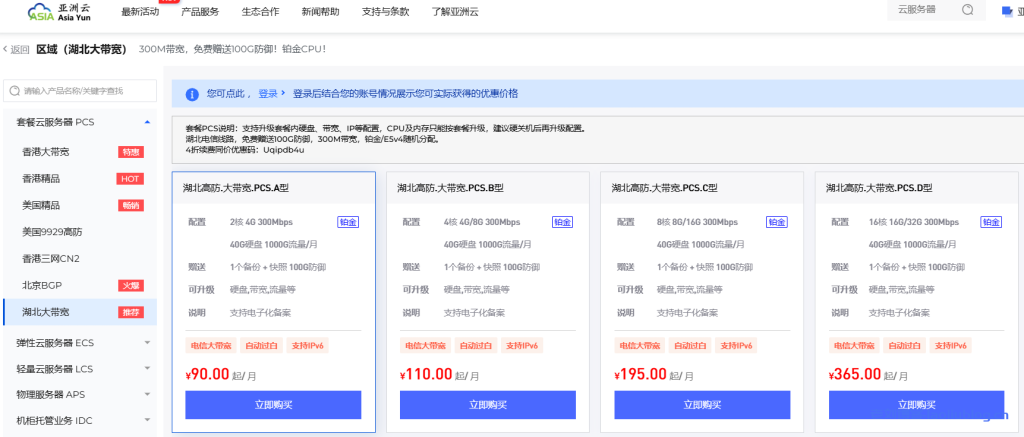Click the ¥110.00 price
Image resolution: width=1024 pixels, height=437 pixels.
[426, 374]
